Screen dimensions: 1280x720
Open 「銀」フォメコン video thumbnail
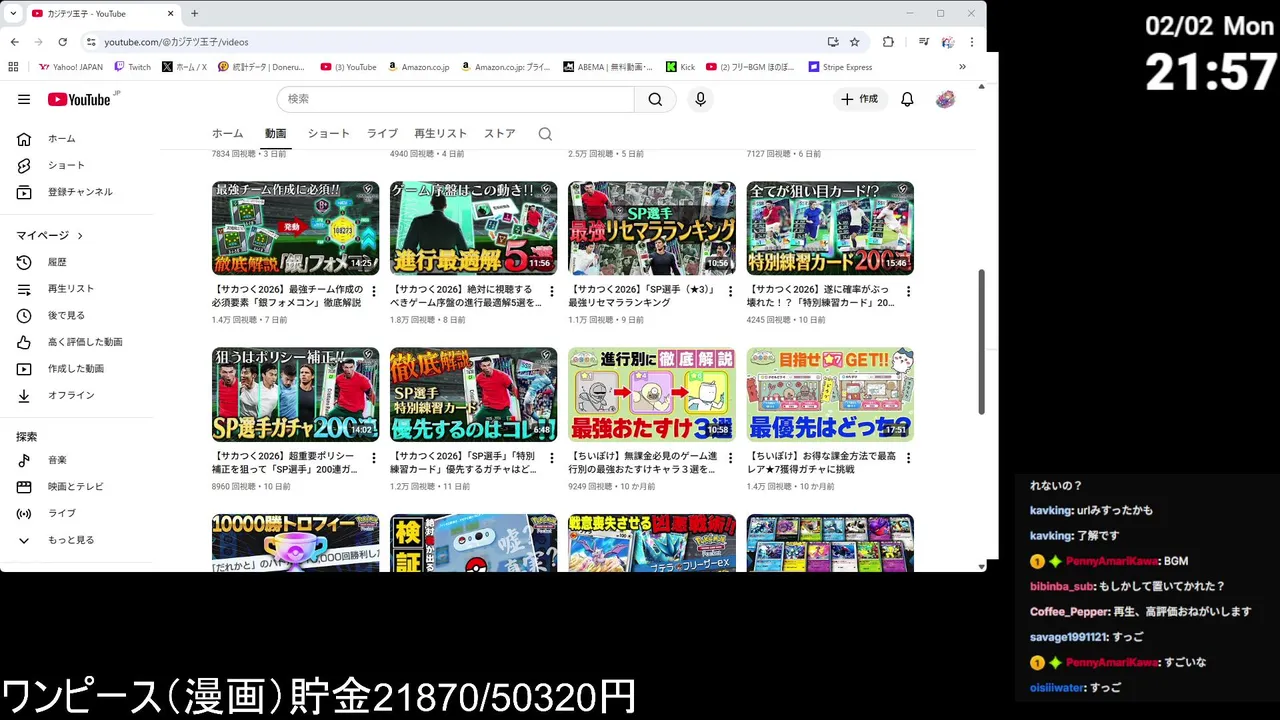(x=295, y=228)
